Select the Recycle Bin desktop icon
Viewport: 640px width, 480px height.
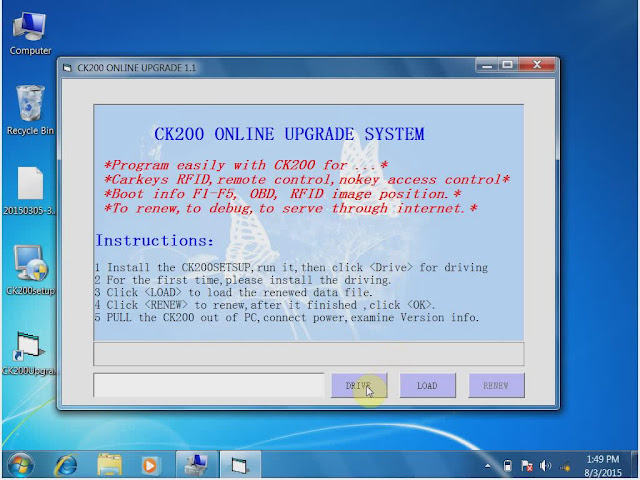[30, 110]
